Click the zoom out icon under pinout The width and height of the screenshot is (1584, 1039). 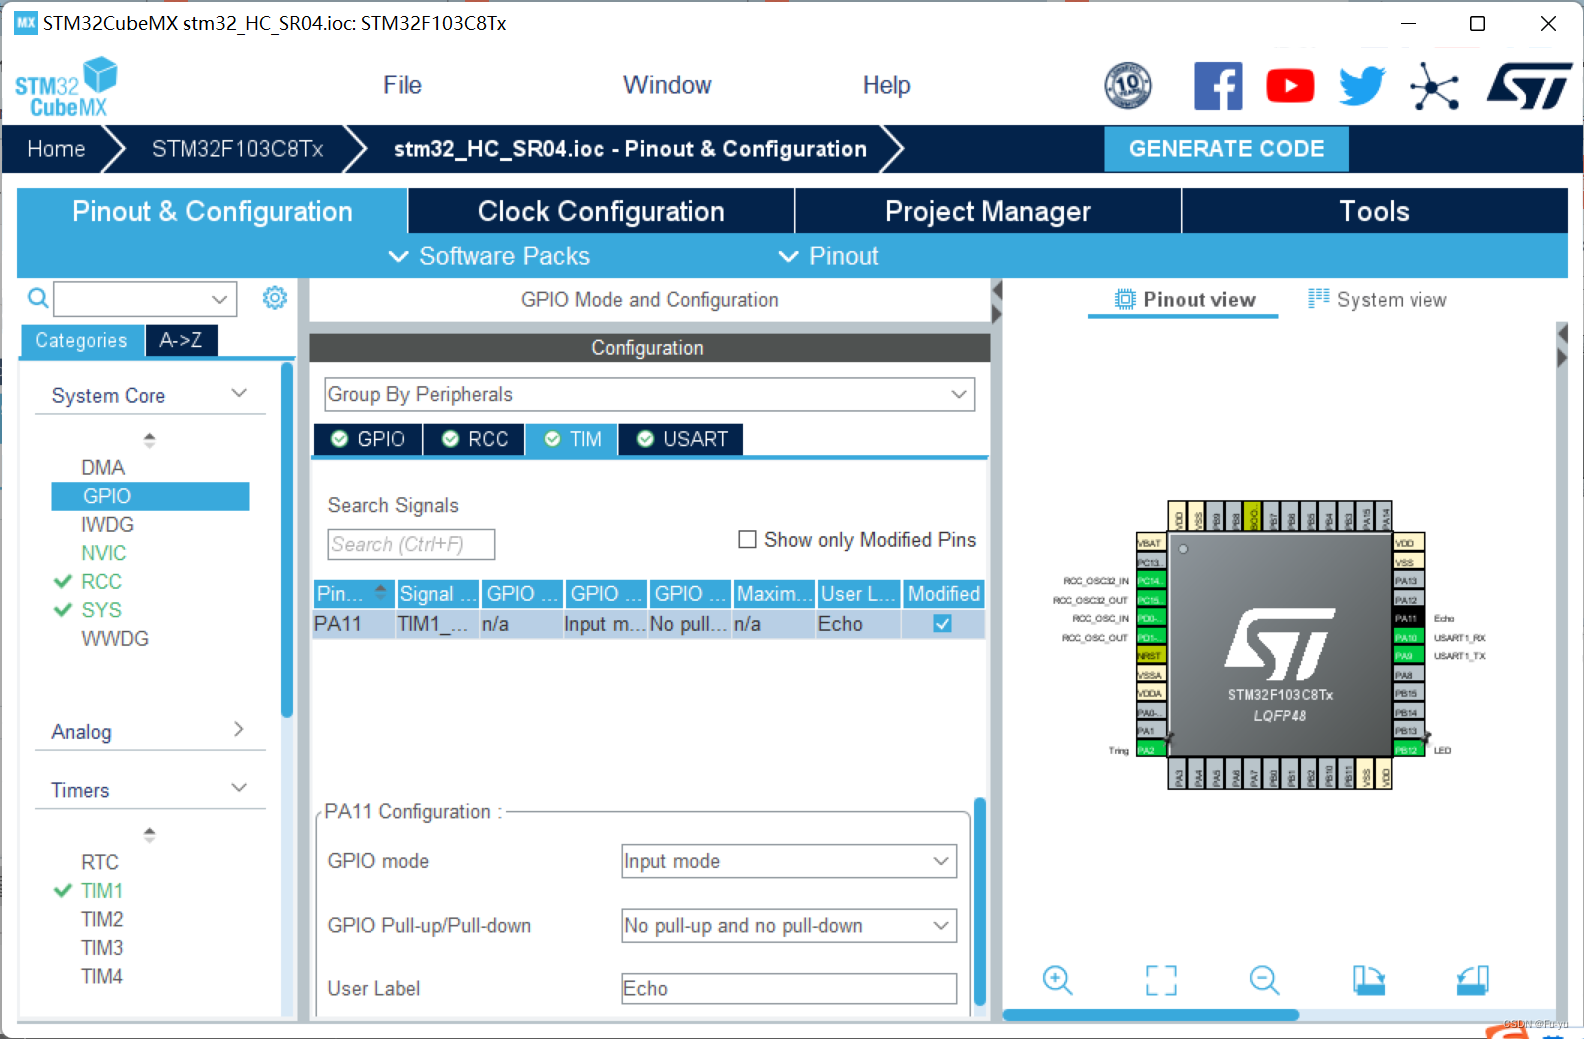(1265, 980)
